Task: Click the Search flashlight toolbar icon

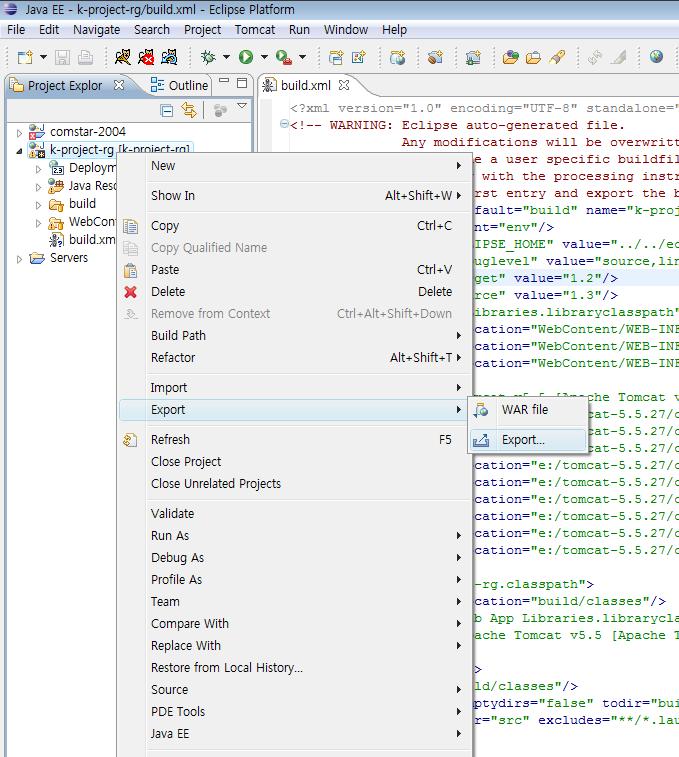Action: pos(557,57)
